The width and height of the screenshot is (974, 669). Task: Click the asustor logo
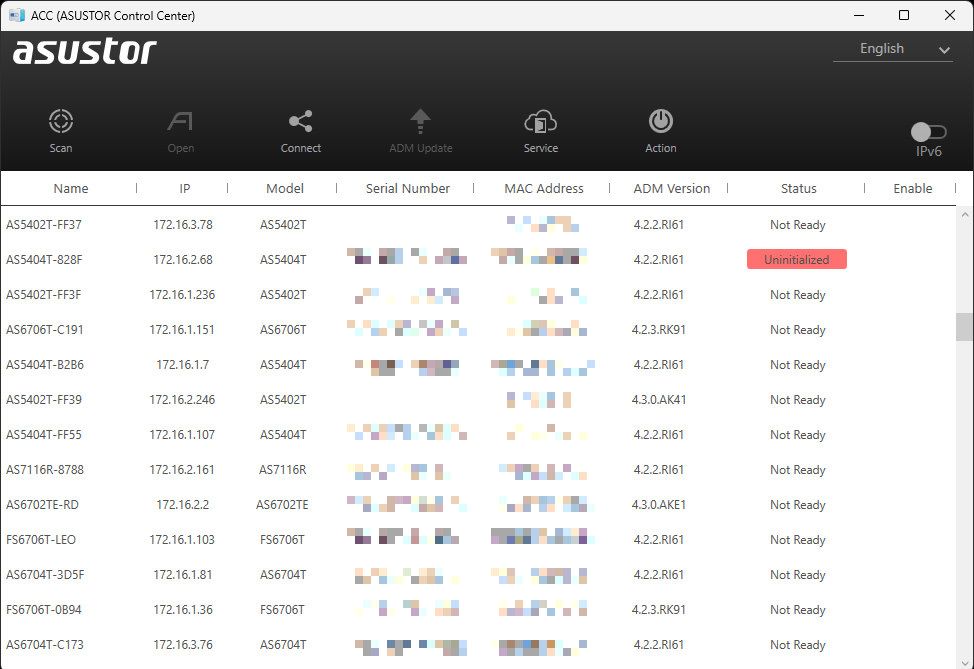85,51
